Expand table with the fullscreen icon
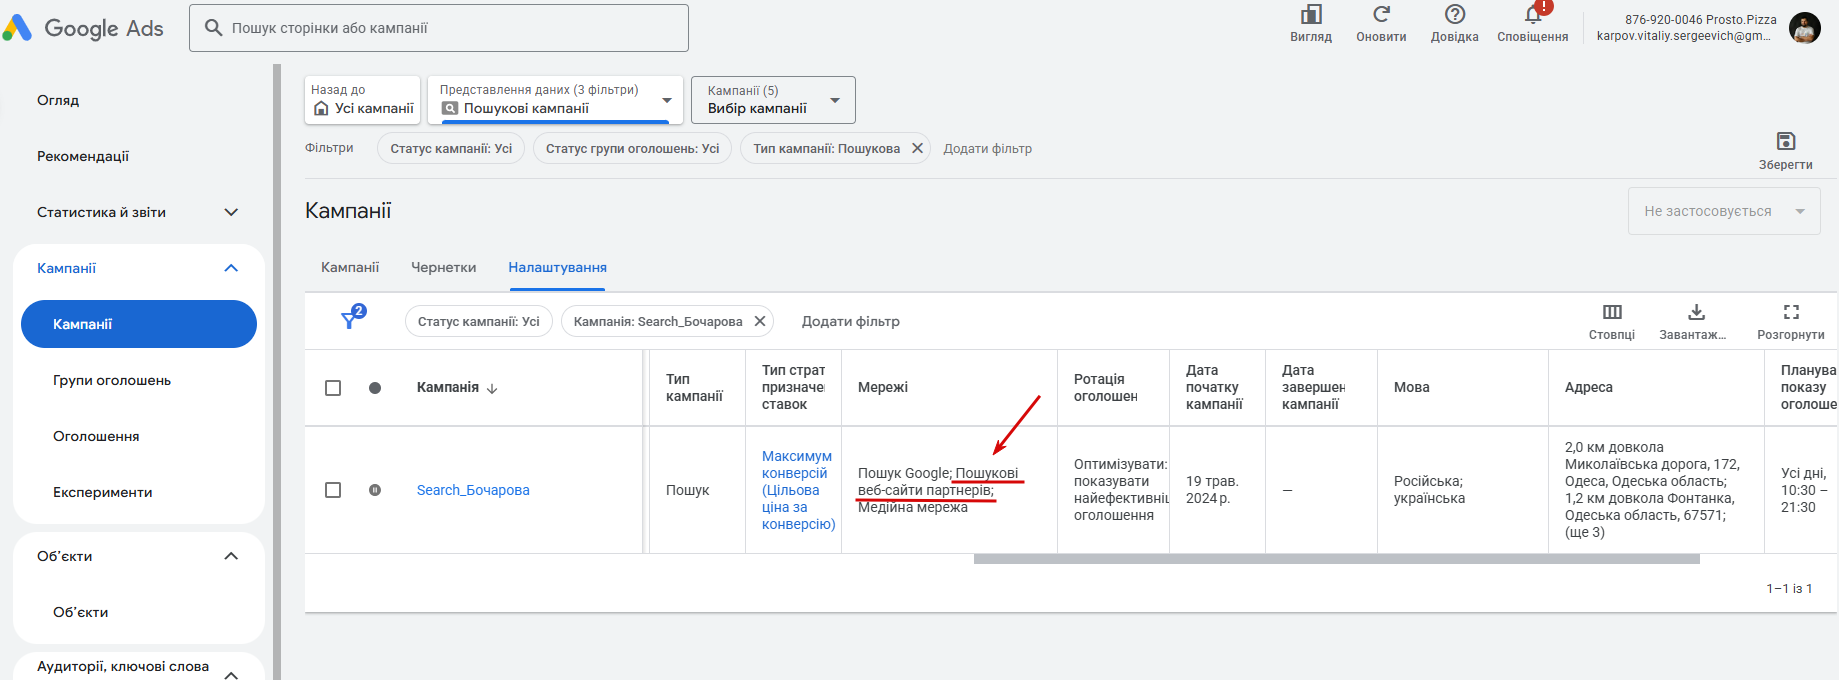 click(x=1791, y=312)
